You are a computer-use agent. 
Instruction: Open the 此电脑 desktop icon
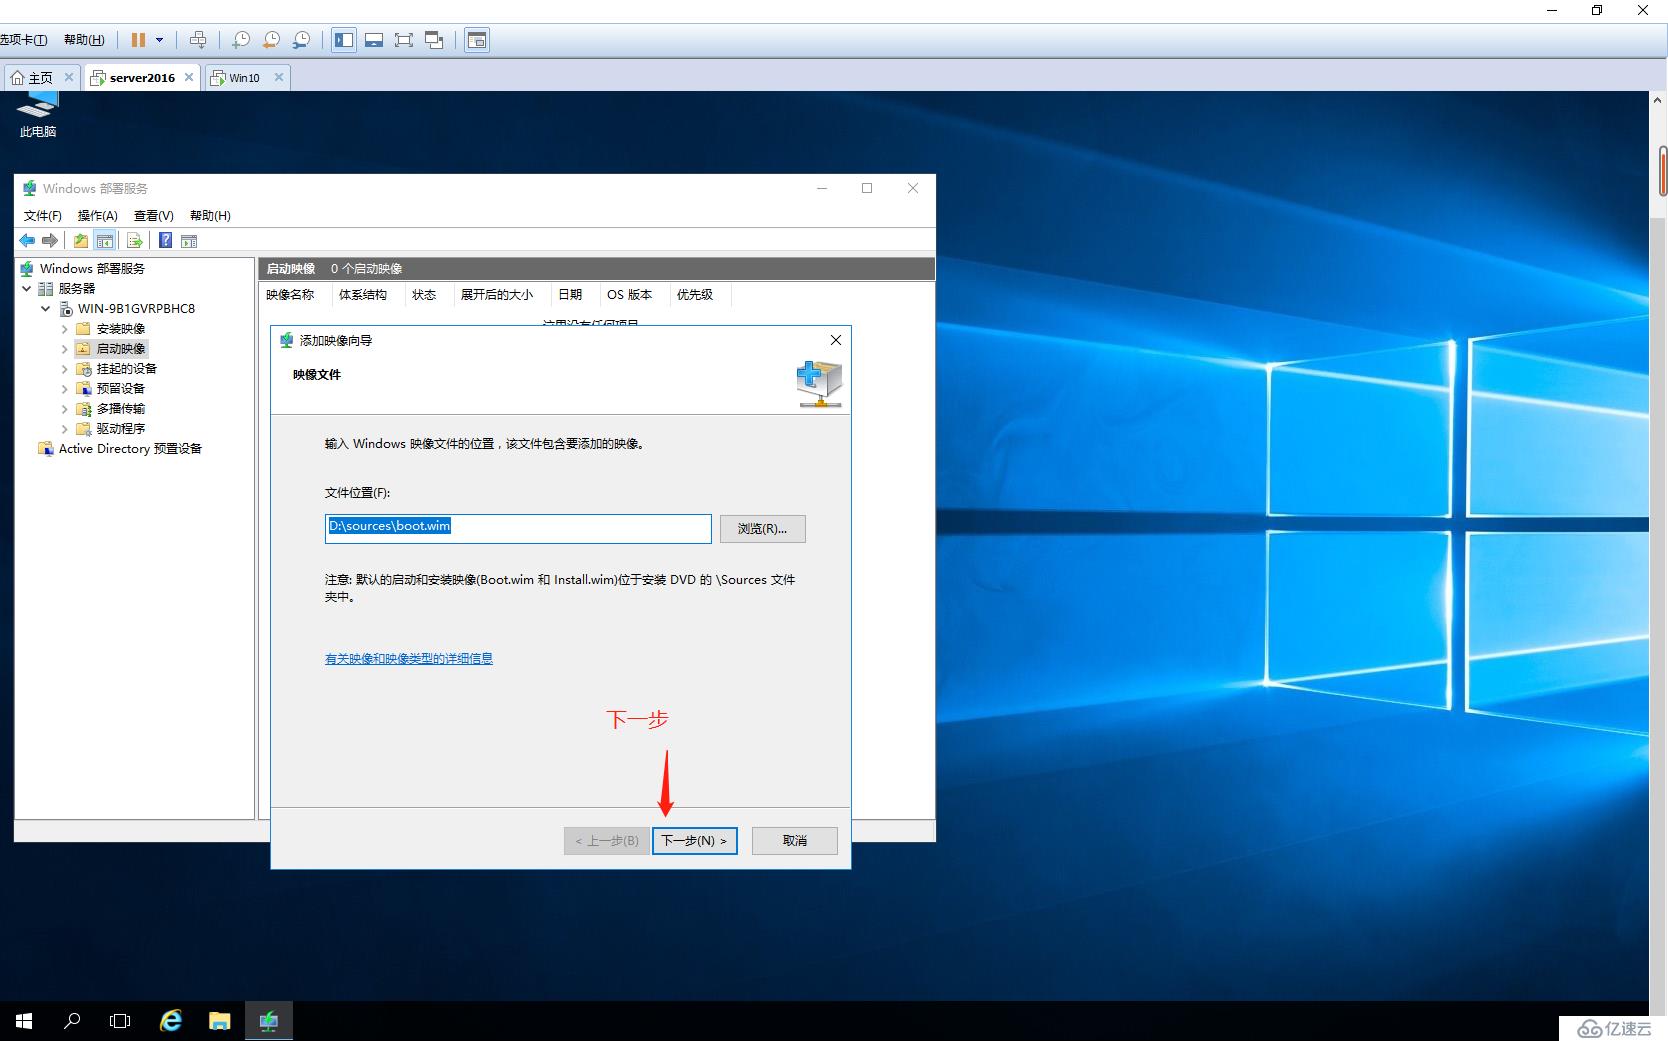[38, 115]
